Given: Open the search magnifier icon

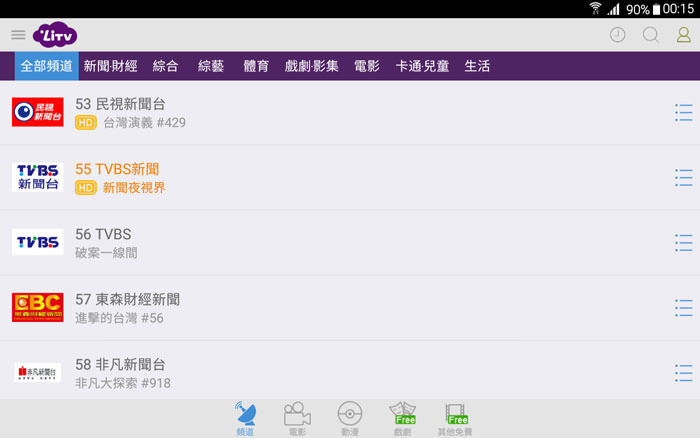Looking at the screenshot, I should click(x=651, y=35).
